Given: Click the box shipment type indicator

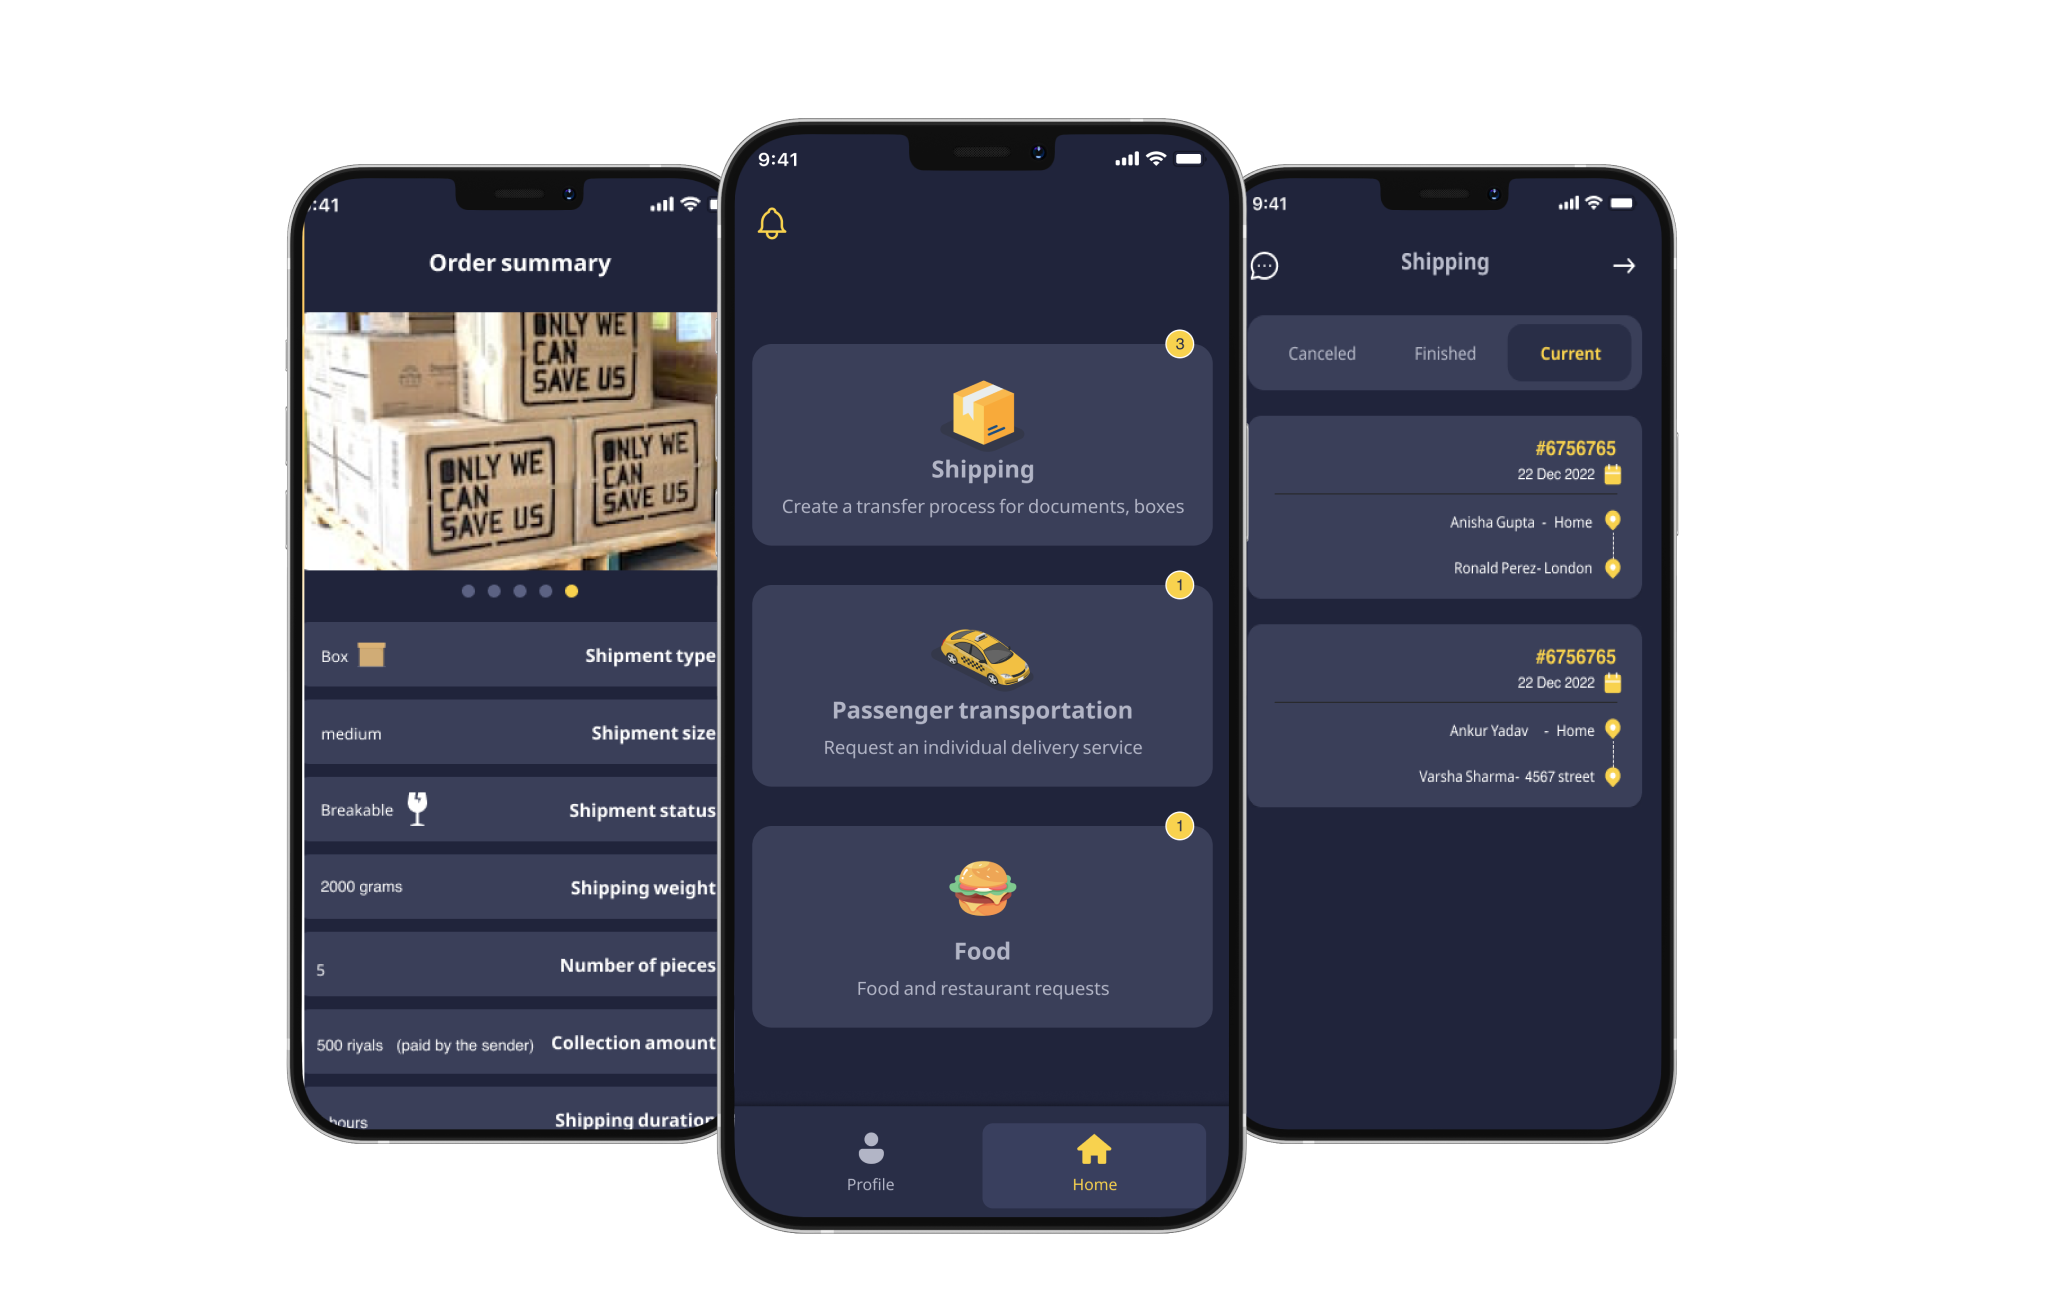Looking at the screenshot, I should click(377, 655).
